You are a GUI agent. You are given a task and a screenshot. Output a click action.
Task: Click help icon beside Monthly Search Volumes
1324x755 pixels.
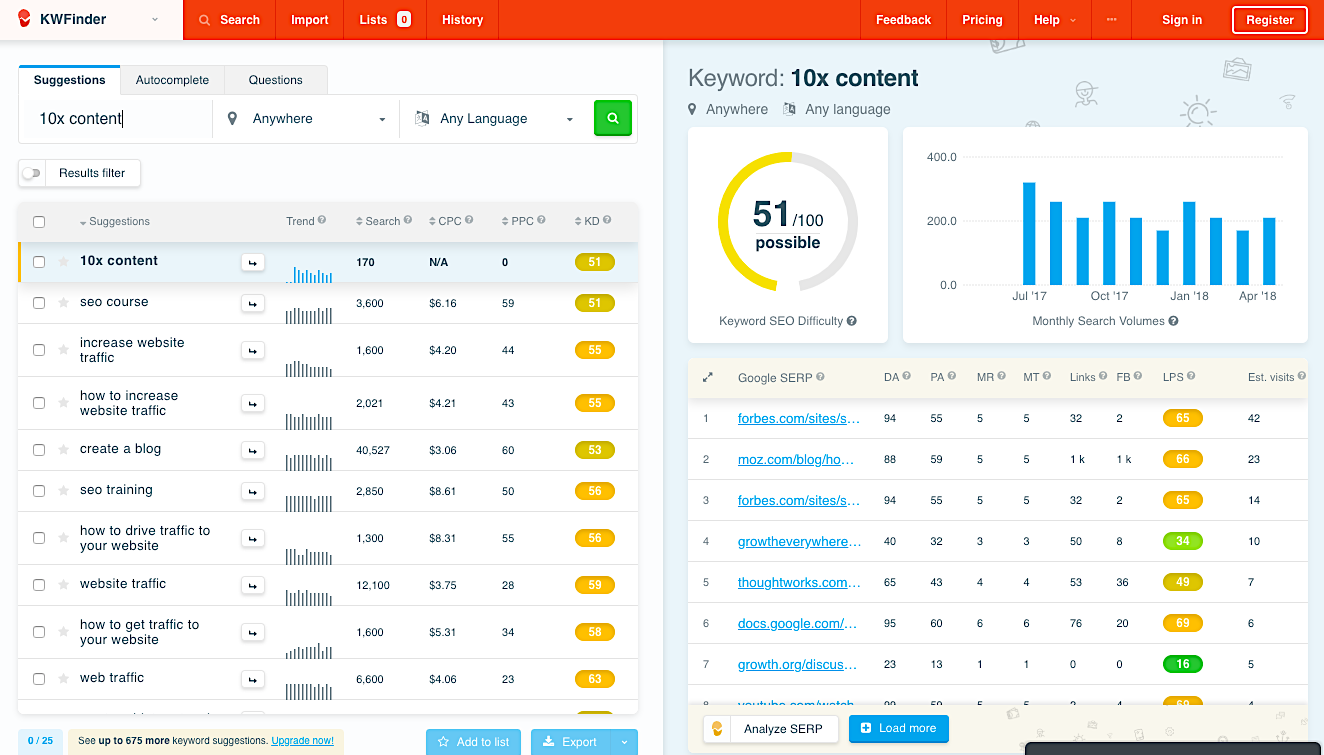1173,321
